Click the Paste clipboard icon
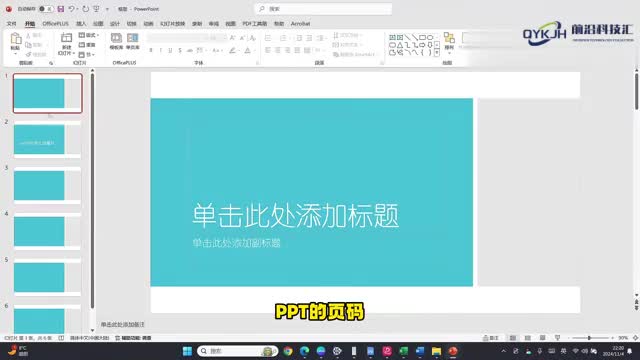This screenshot has width=640, height=360. [16, 39]
